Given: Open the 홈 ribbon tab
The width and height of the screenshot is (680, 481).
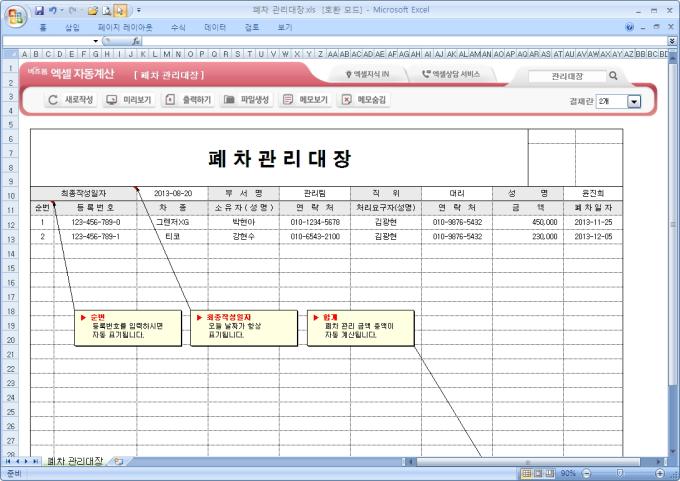Looking at the screenshot, I should [43, 27].
